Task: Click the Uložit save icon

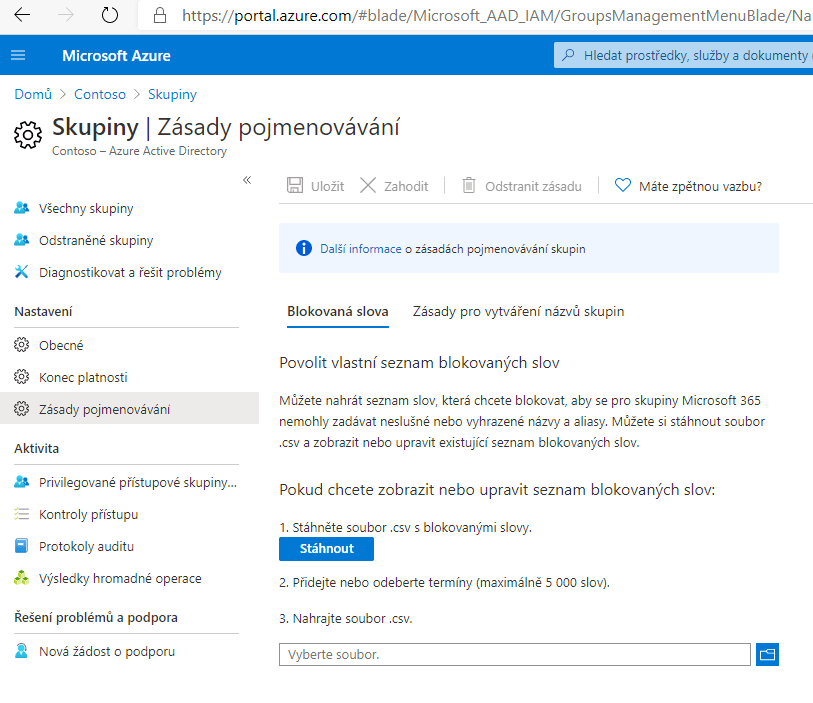Action: pyautogui.click(x=295, y=186)
